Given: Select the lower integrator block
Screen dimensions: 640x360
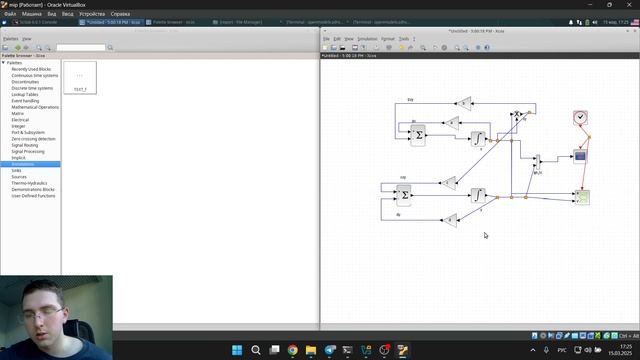Looking at the screenshot, I should [478, 195].
